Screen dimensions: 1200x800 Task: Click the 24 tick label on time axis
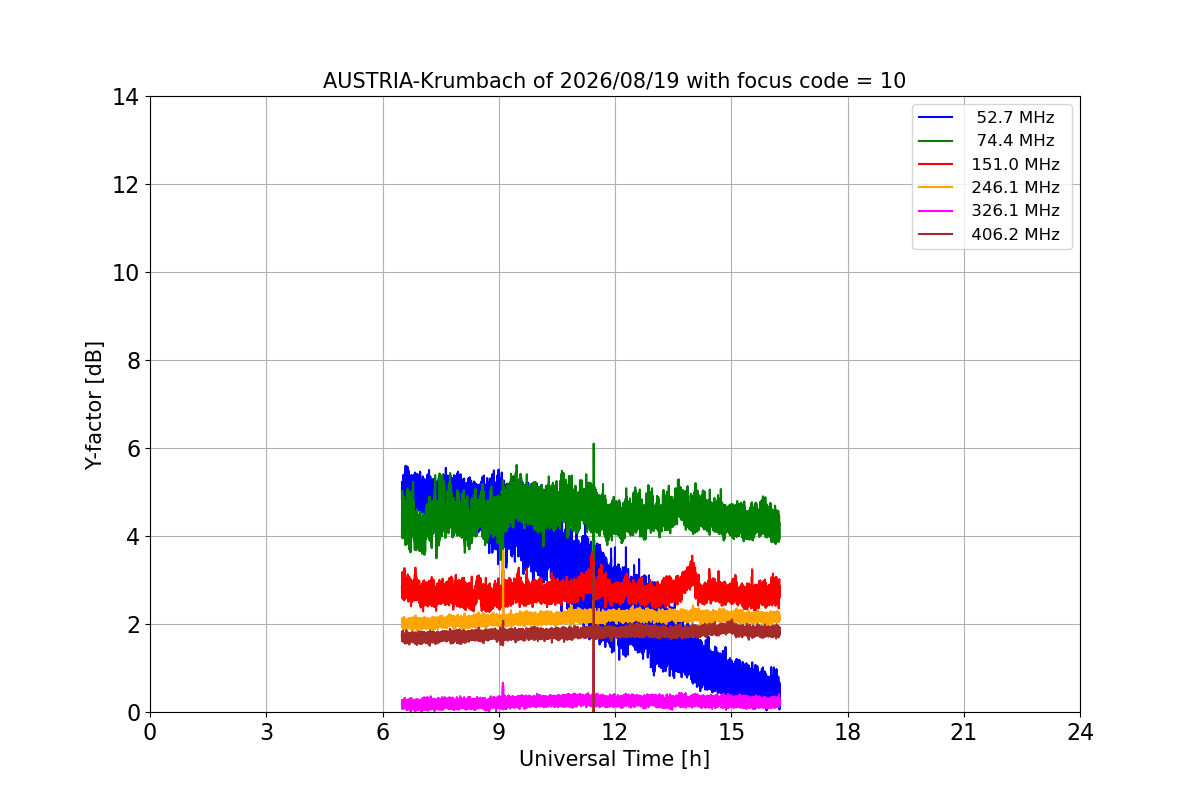[1080, 732]
